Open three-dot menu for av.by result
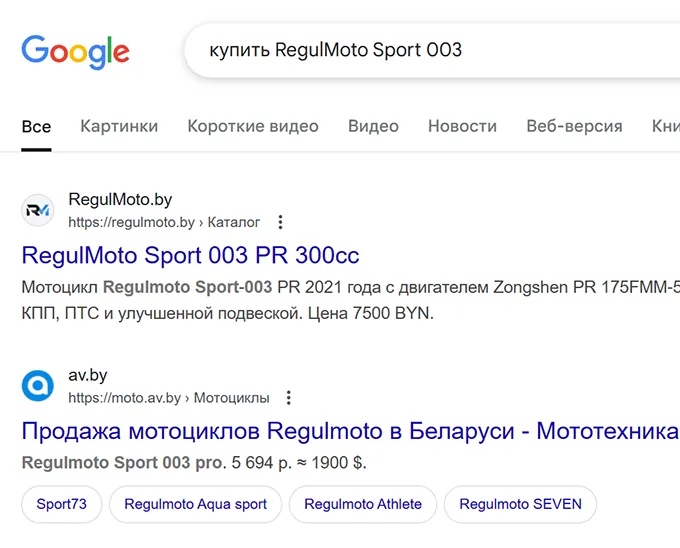Image resolution: width=680 pixels, height=548 pixels. point(289,398)
